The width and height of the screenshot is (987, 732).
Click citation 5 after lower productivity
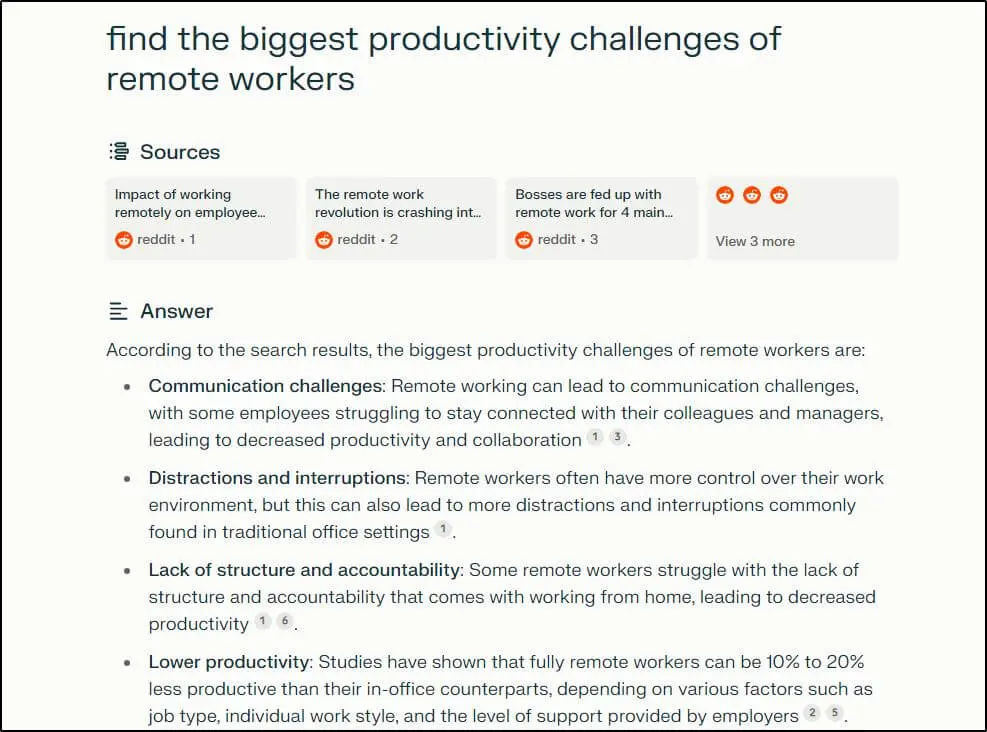pos(836,713)
